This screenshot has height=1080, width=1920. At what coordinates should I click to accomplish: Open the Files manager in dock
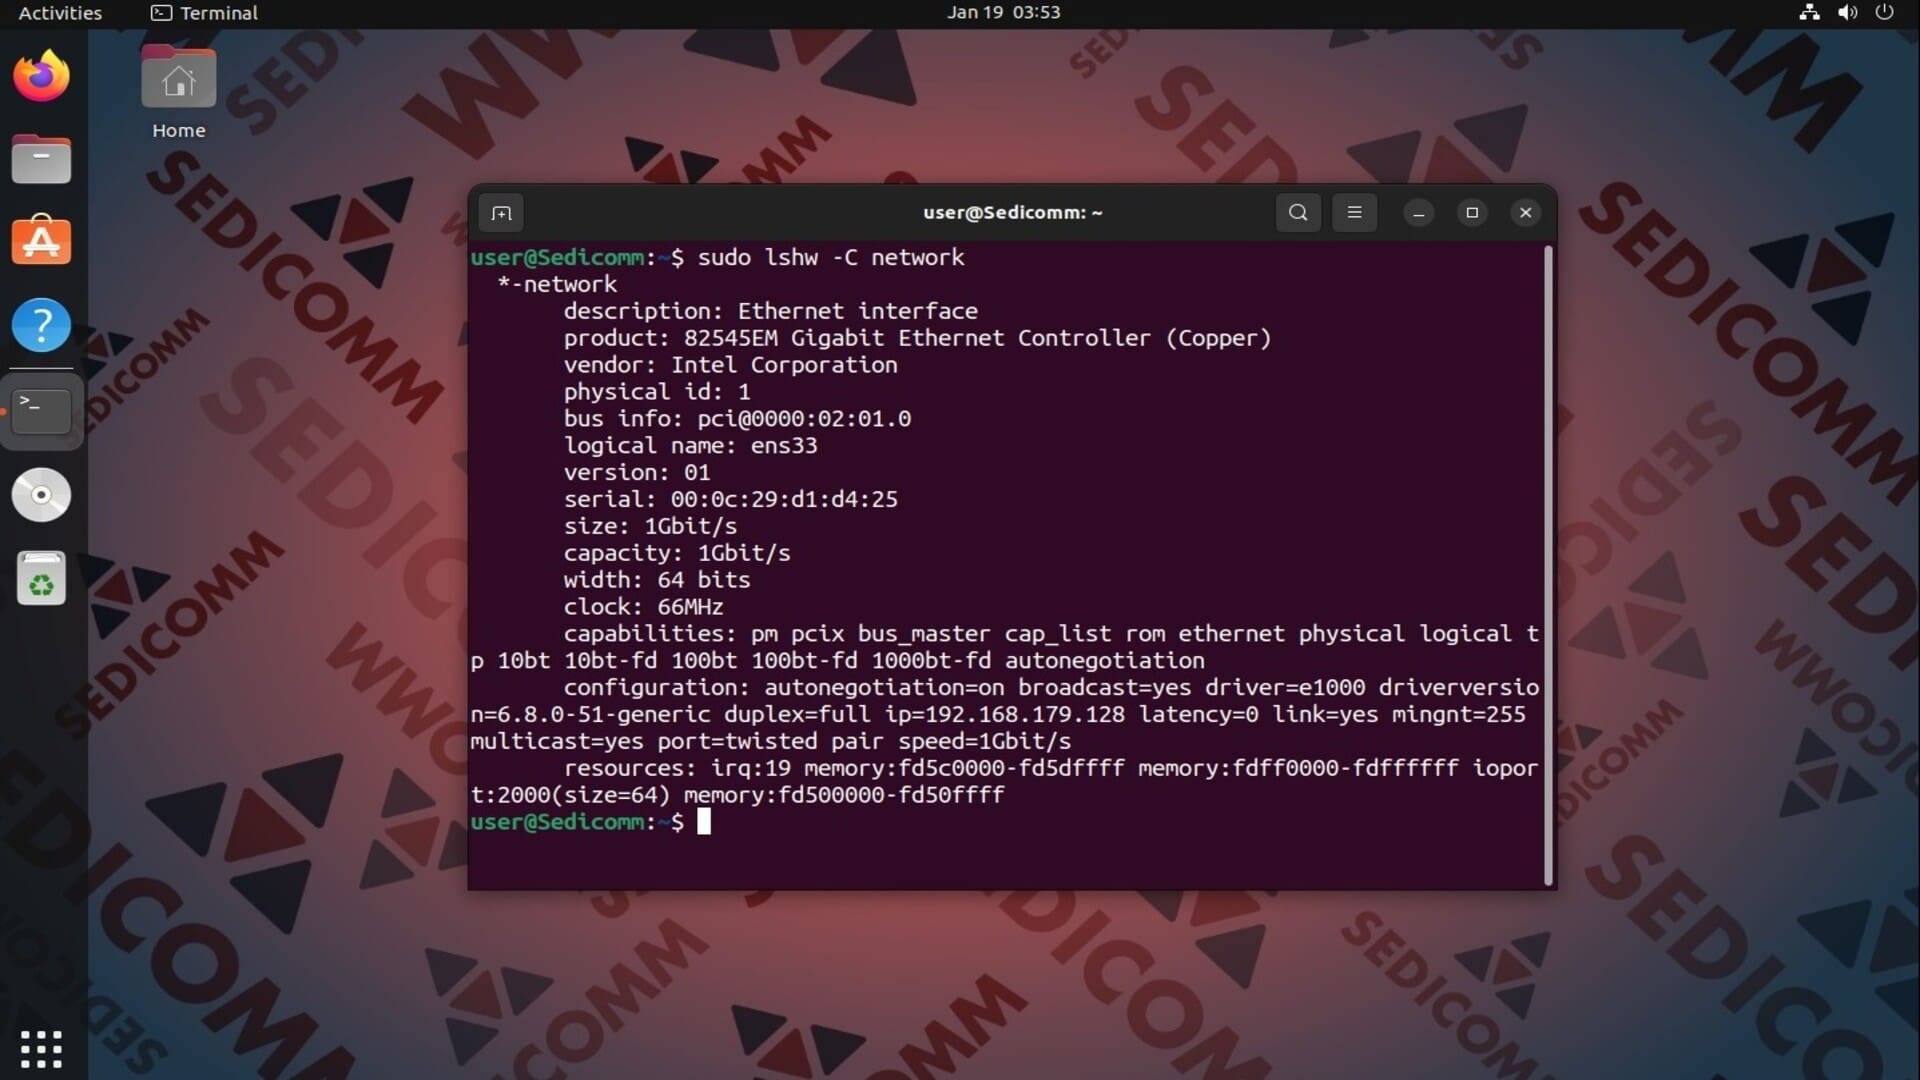41,160
